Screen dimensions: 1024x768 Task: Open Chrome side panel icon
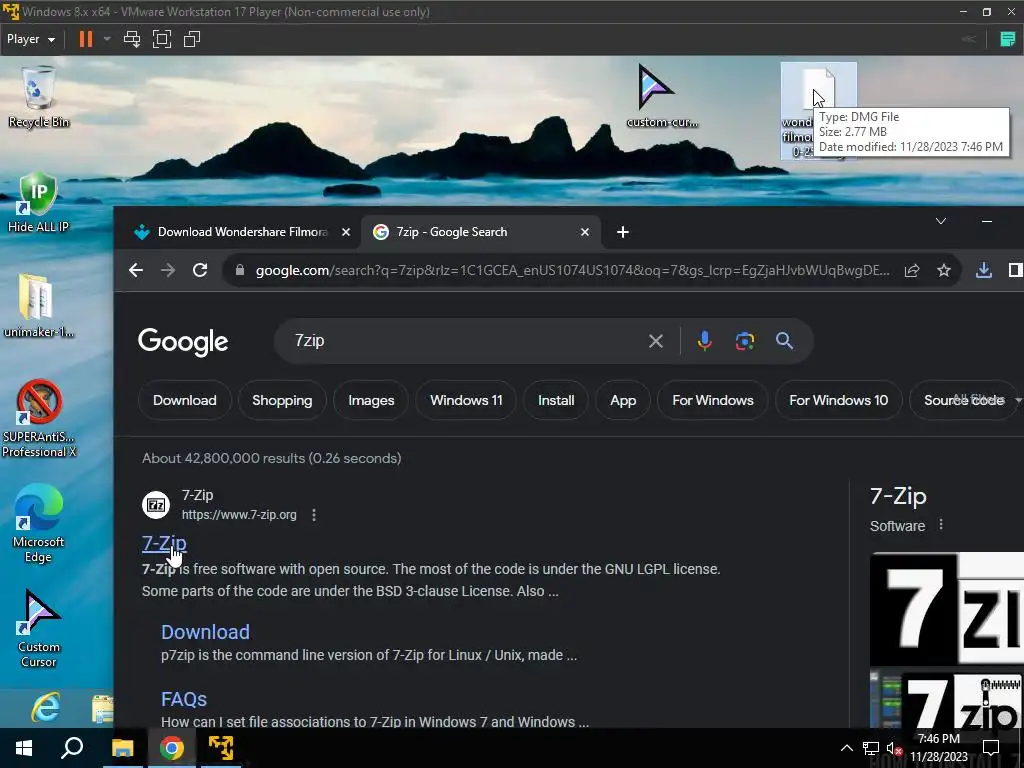coord(1016,270)
